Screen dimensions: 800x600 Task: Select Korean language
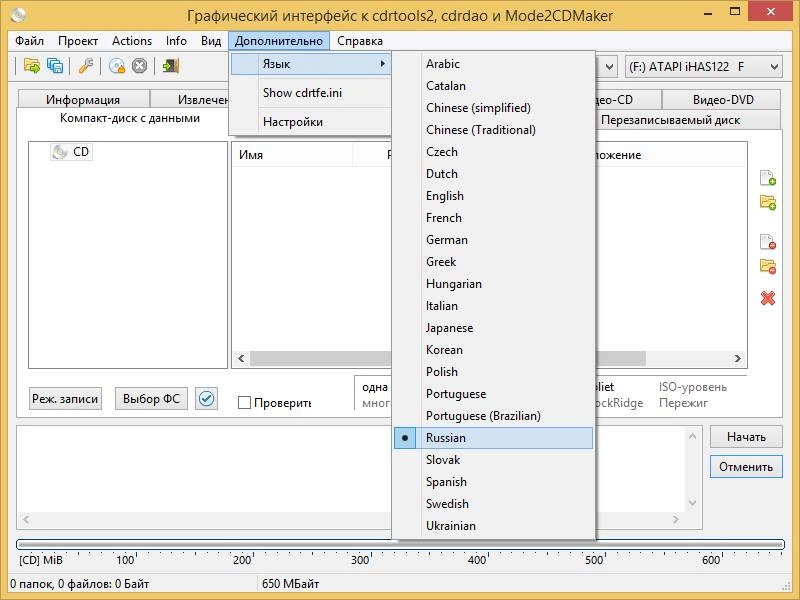pyautogui.click(x=493, y=349)
